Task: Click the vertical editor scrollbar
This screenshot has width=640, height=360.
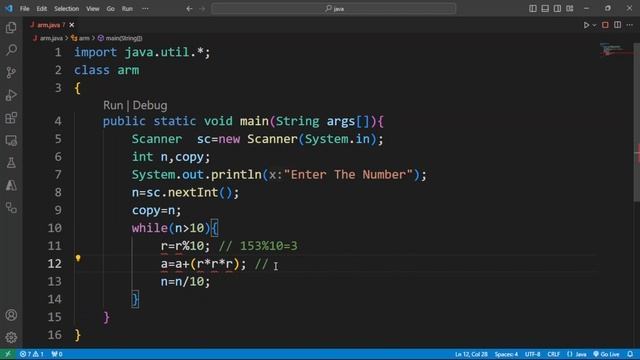Action: [636, 122]
